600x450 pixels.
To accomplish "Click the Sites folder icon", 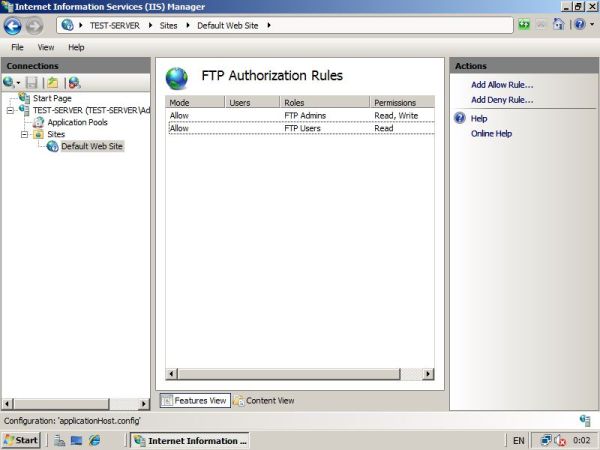I will pos(38,134).
